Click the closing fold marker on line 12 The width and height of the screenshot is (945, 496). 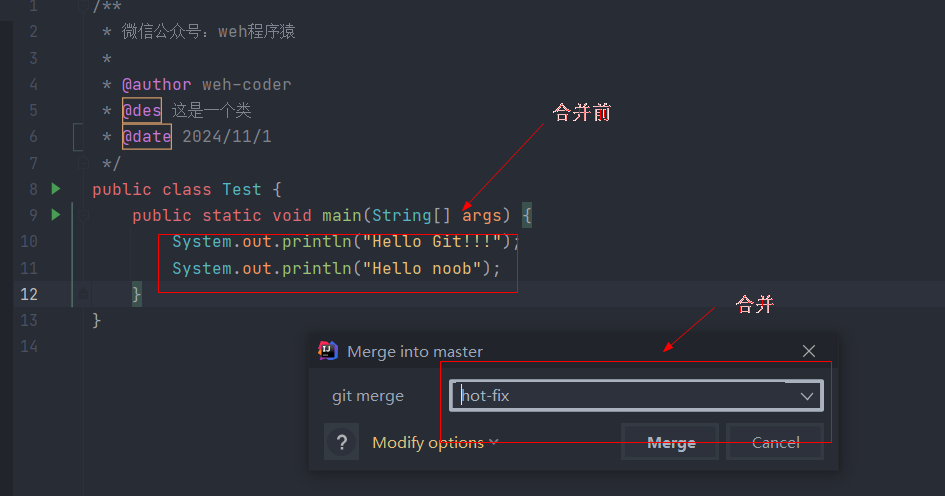83,294
